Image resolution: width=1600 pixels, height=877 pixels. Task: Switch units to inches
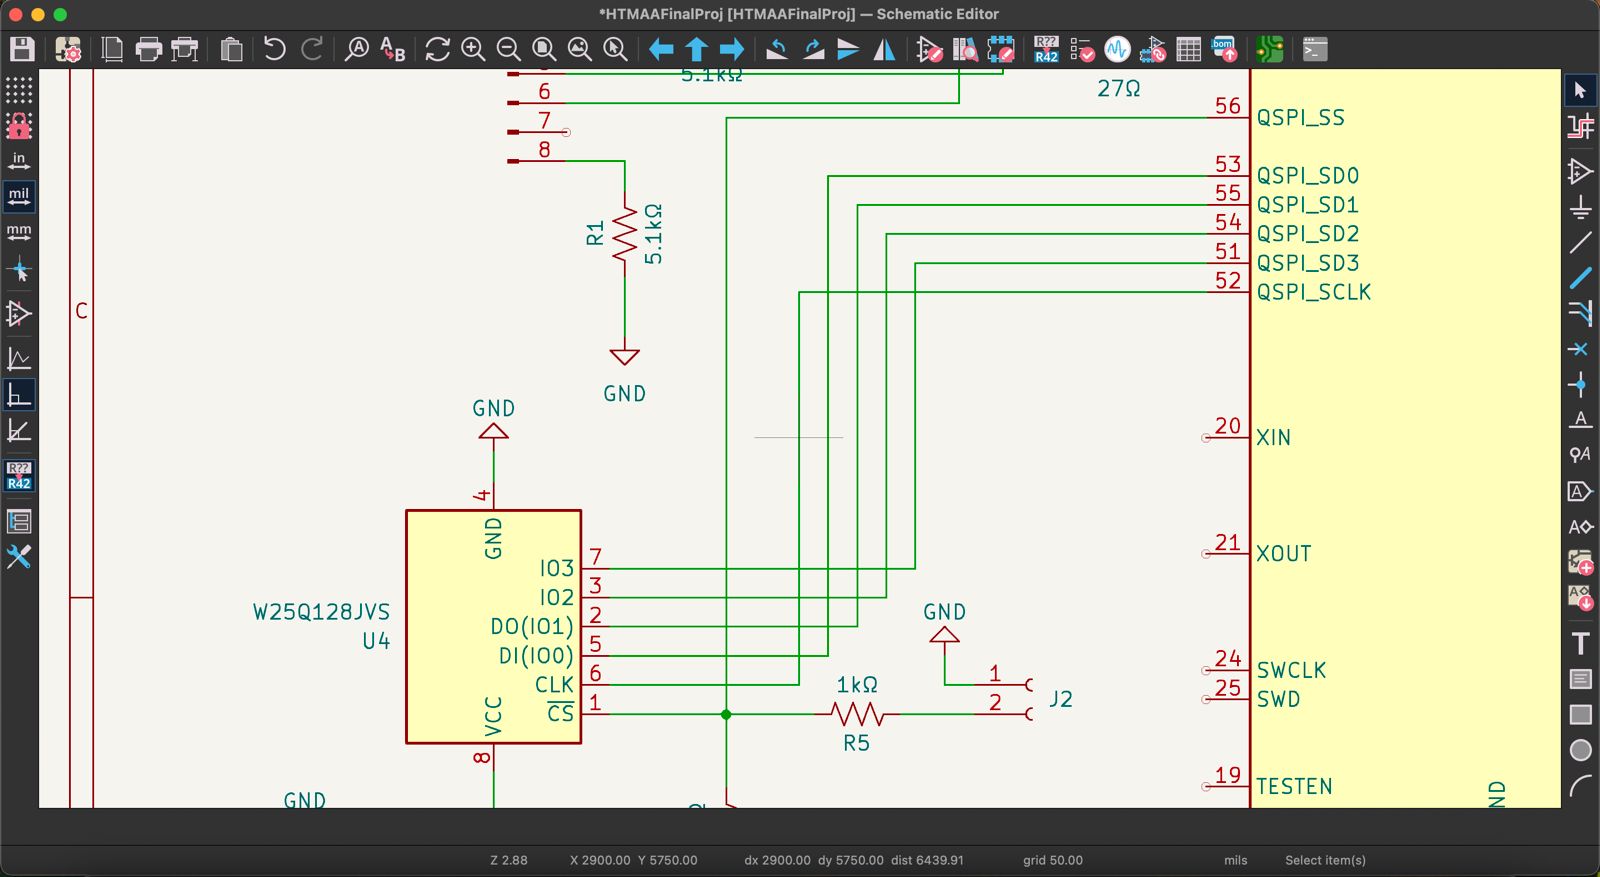click(x=19, y=161)
